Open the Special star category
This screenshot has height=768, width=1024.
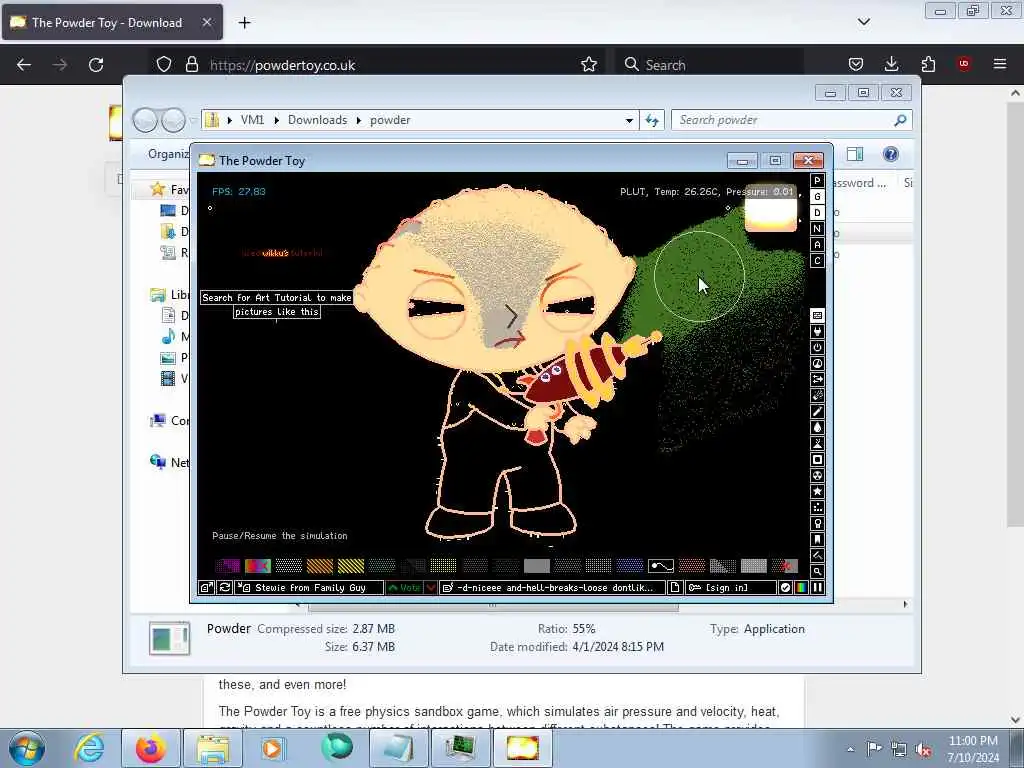point(817,491)
